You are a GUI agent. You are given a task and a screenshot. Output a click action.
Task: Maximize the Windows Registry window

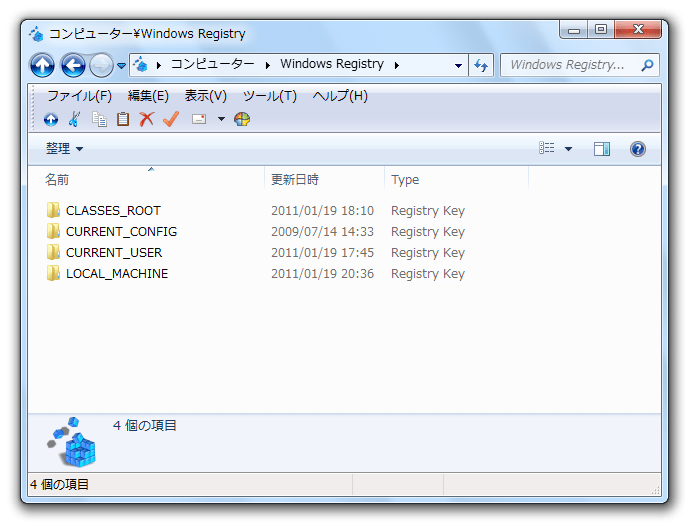pyautogui.click(x=600, y=30)
